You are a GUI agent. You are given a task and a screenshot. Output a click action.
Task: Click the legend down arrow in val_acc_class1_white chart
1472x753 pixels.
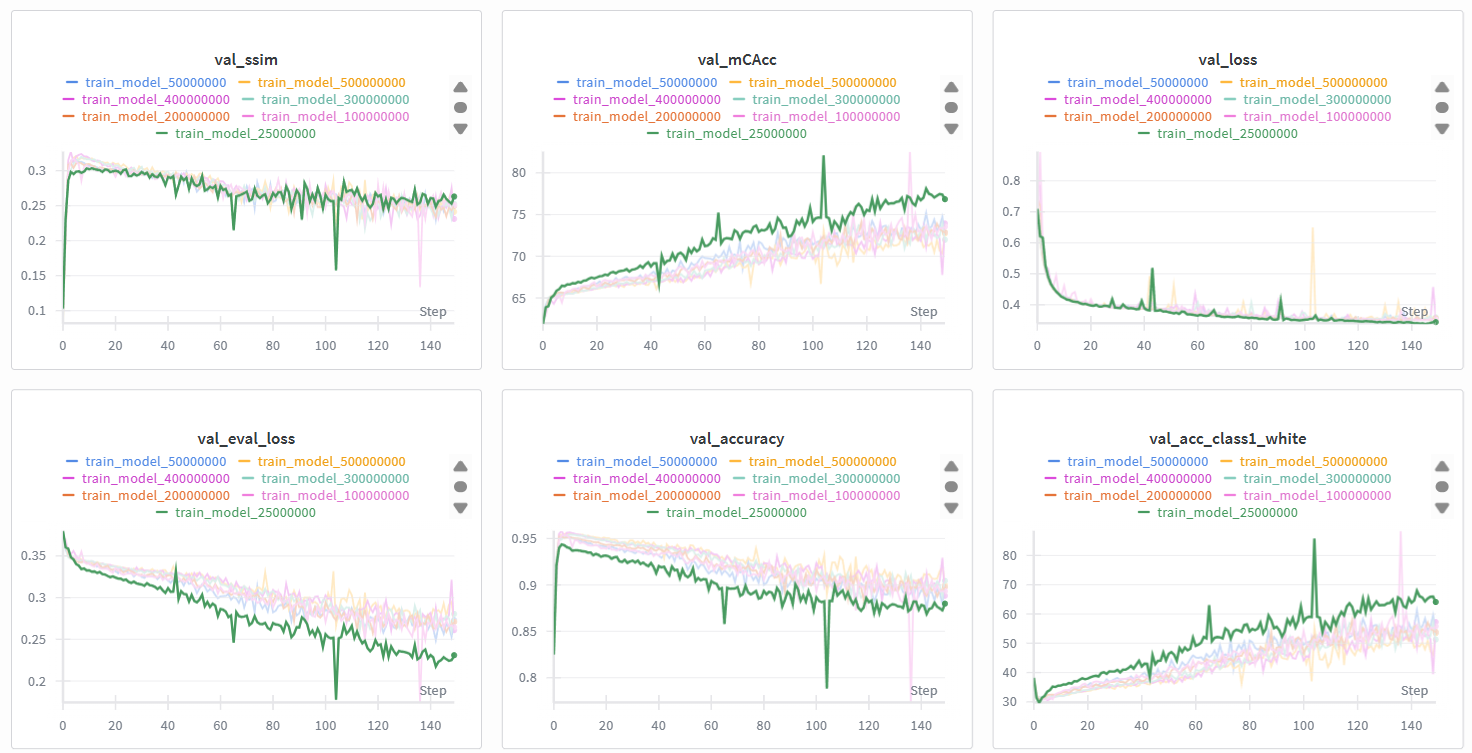pyautogui.click(x=1442, y=508)
